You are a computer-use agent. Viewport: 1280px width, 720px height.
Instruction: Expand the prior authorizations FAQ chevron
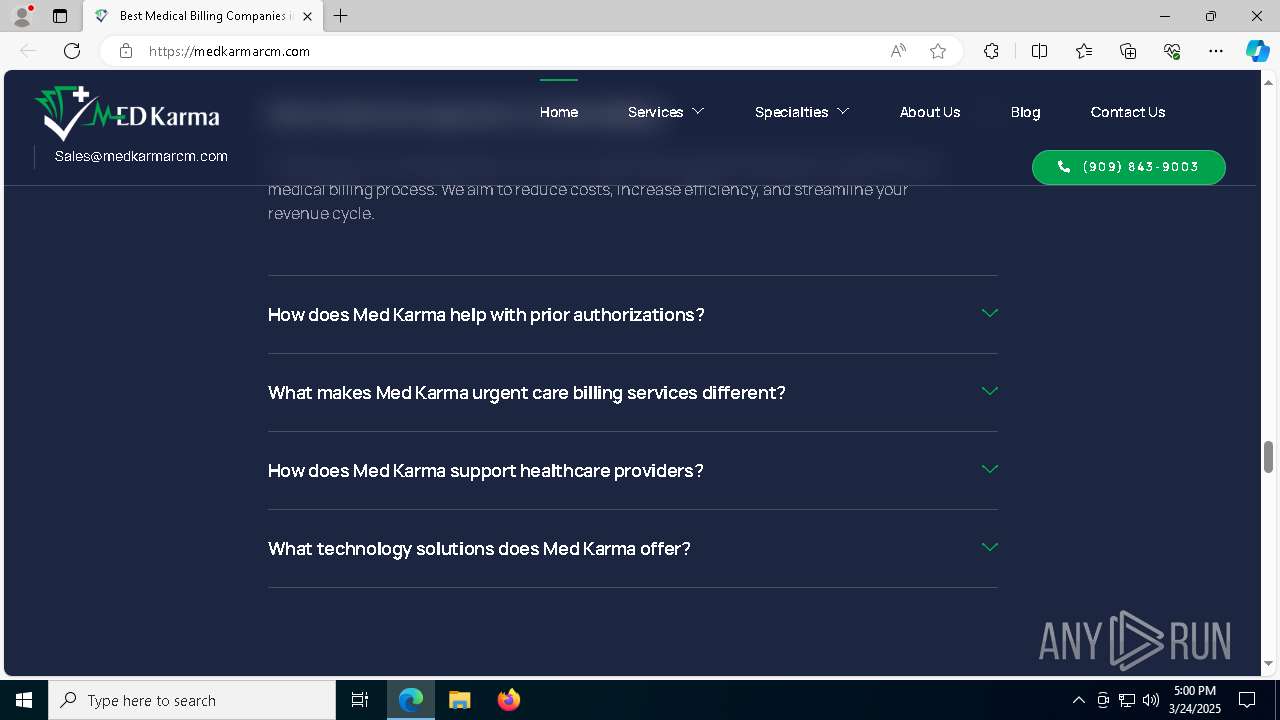(x=990, y=313)
